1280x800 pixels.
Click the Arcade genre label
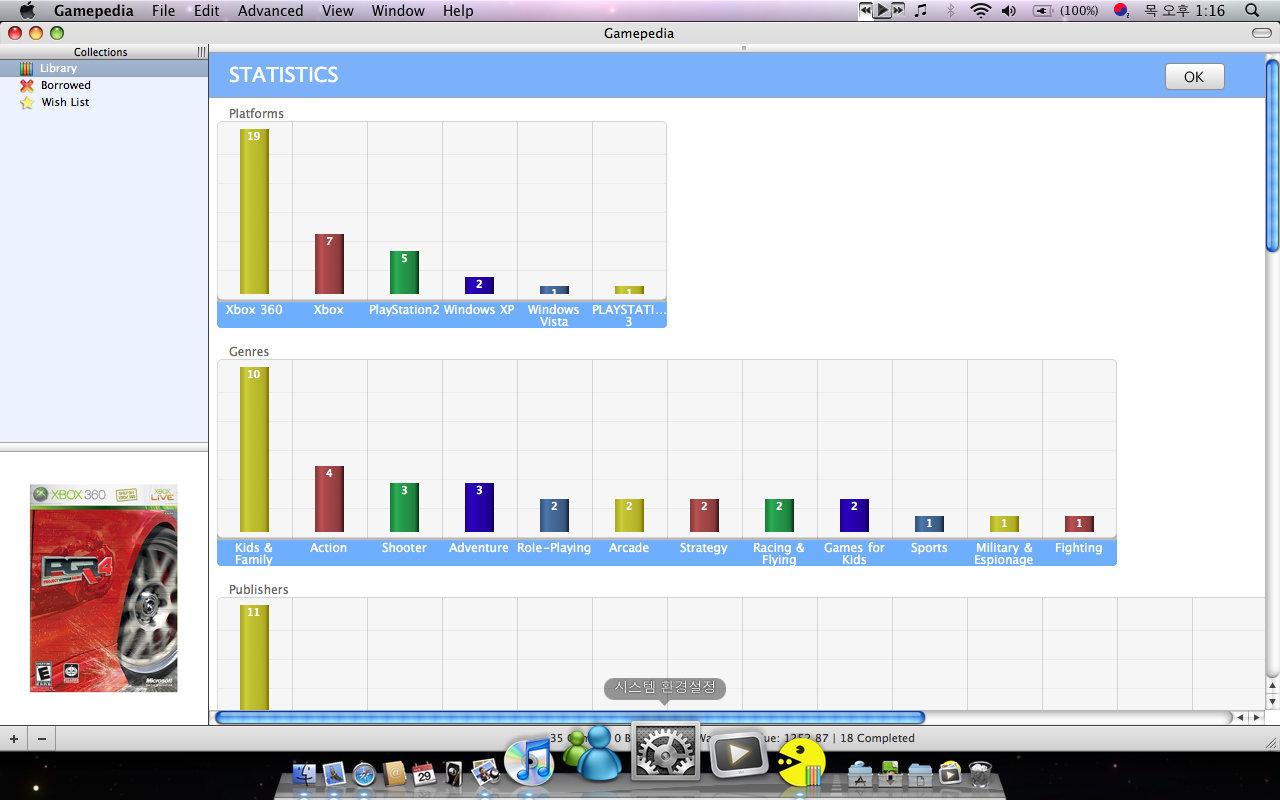tap(629, 548)
